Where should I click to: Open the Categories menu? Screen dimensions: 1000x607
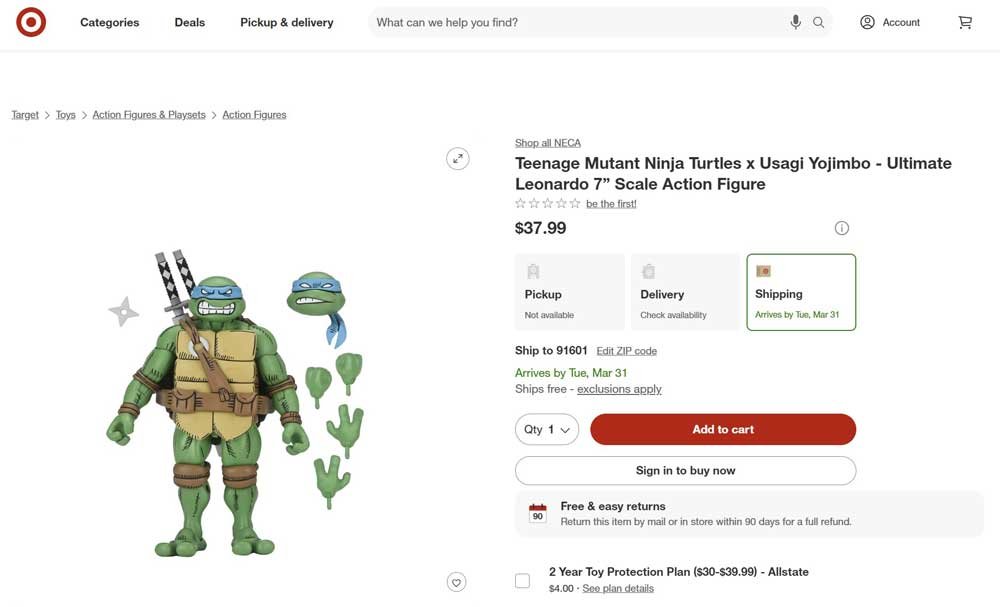pos(110,22)
